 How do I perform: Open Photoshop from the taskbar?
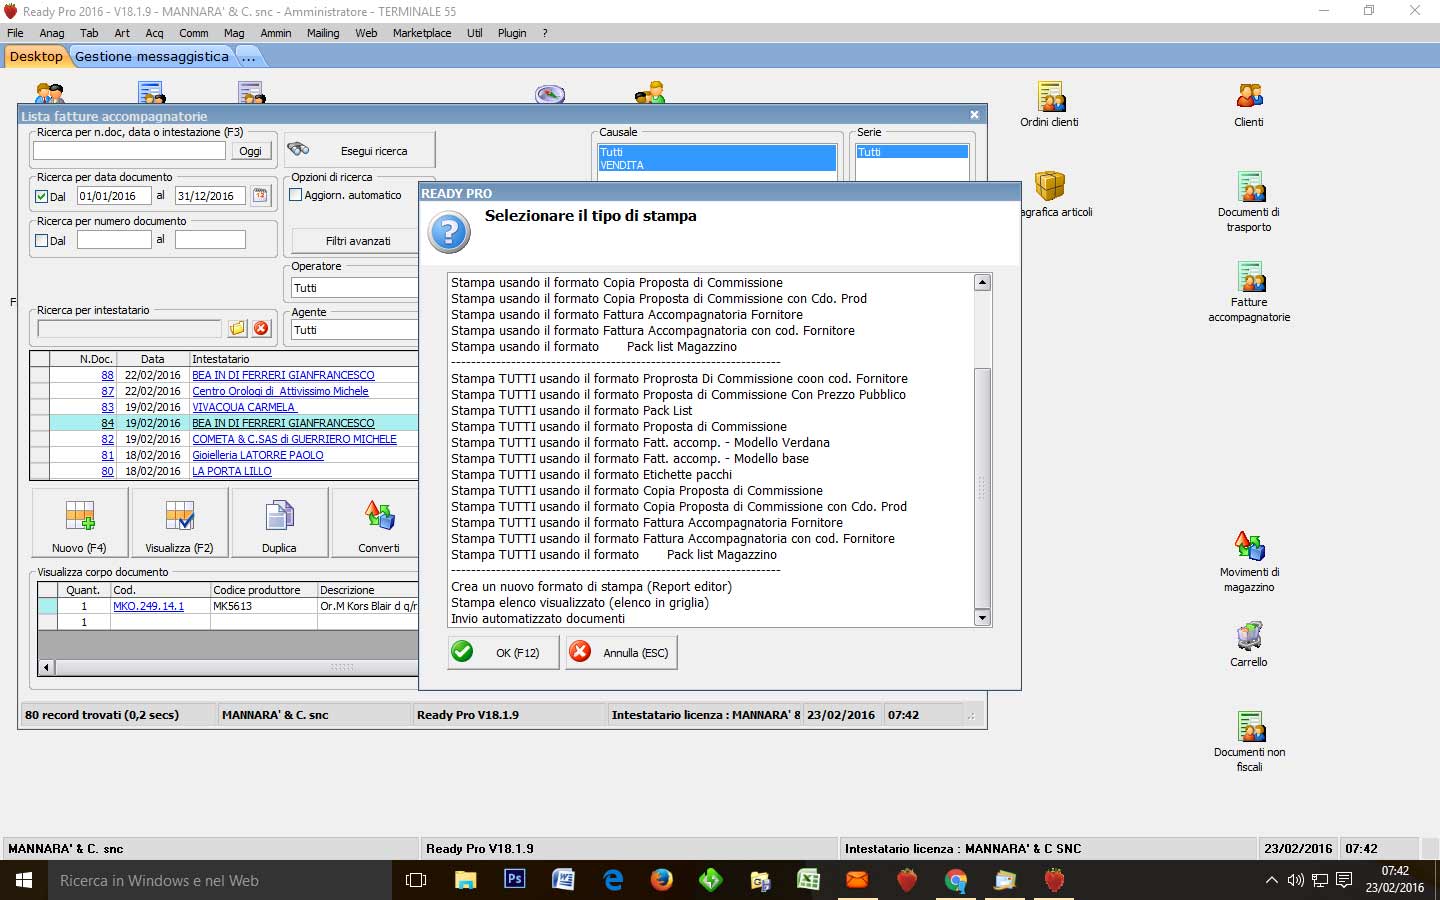[515, 880]
